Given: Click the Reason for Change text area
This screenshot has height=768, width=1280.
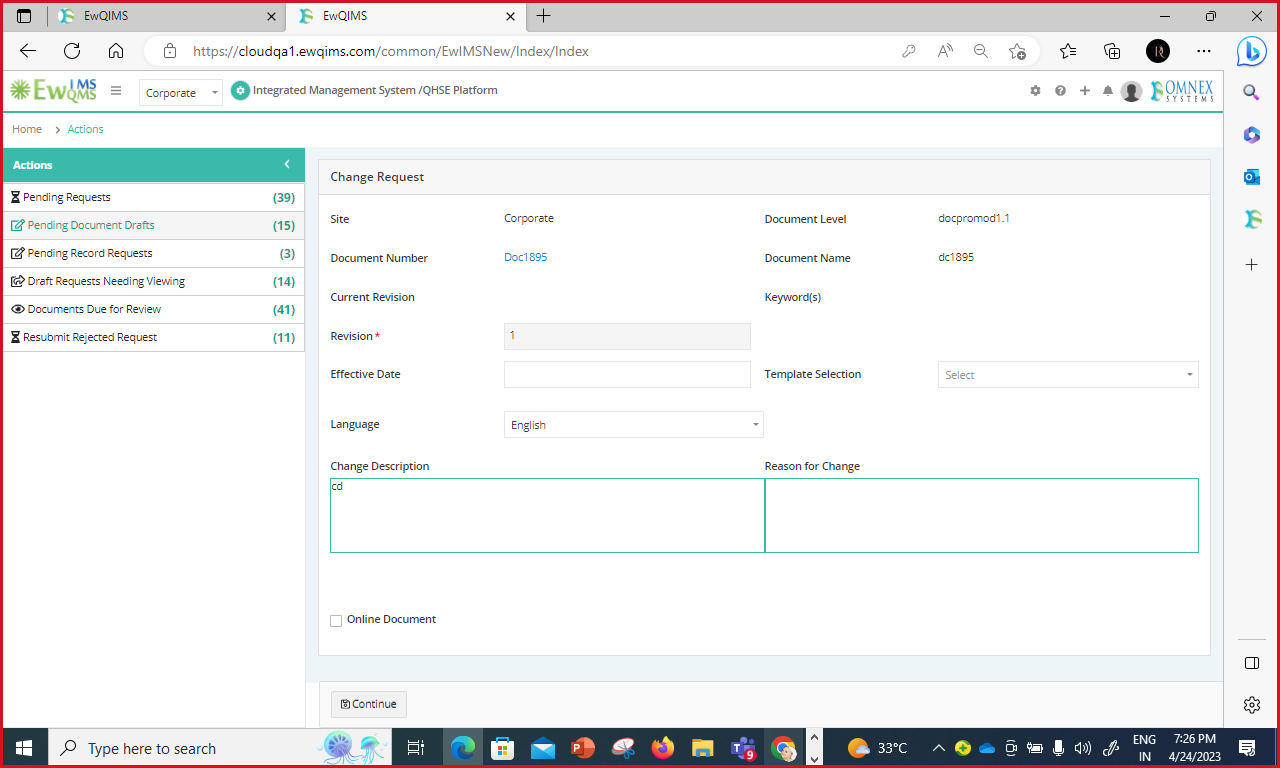Looking at the screenshot, I should pos(982,515).
